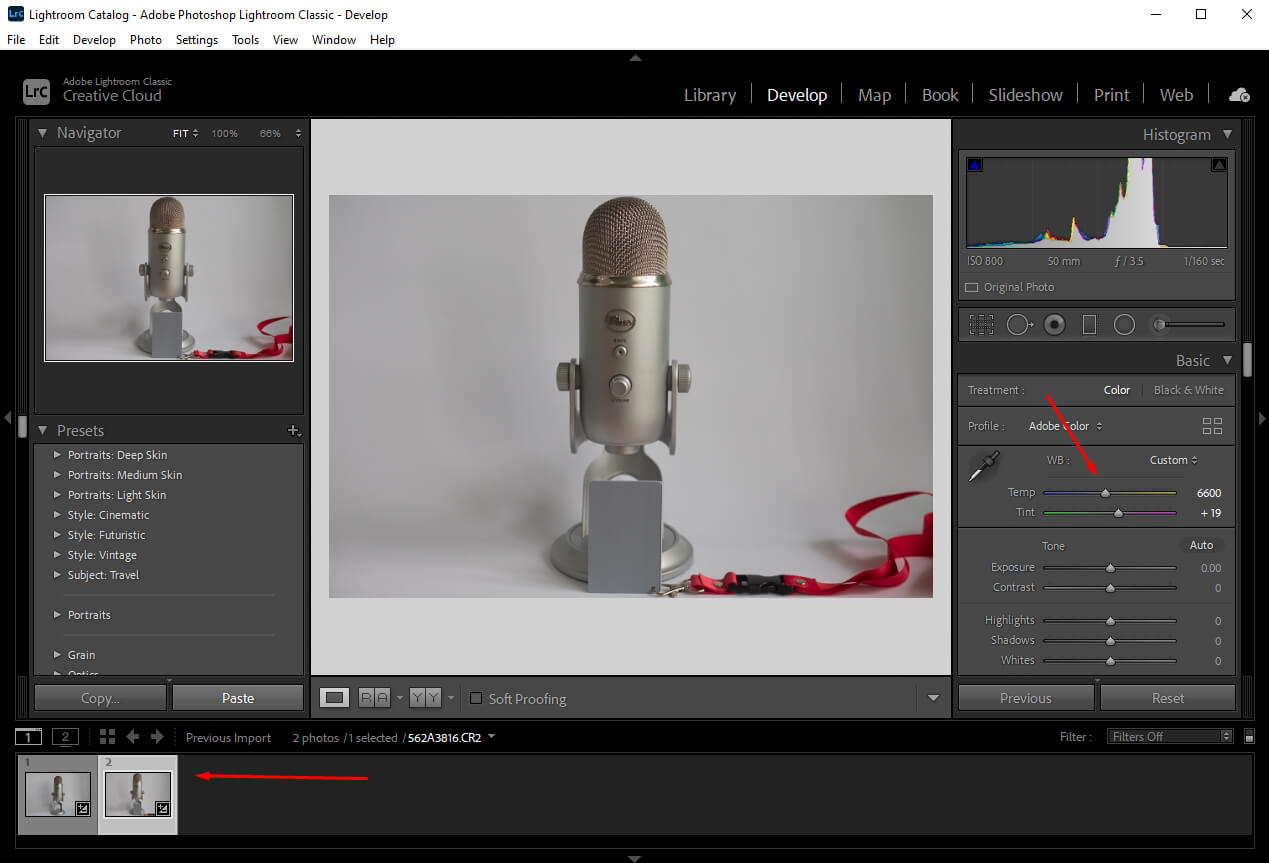Click the Loupe view button in toolbar
The height and width of the screenshot is (863, 1269).
[335, 698]
